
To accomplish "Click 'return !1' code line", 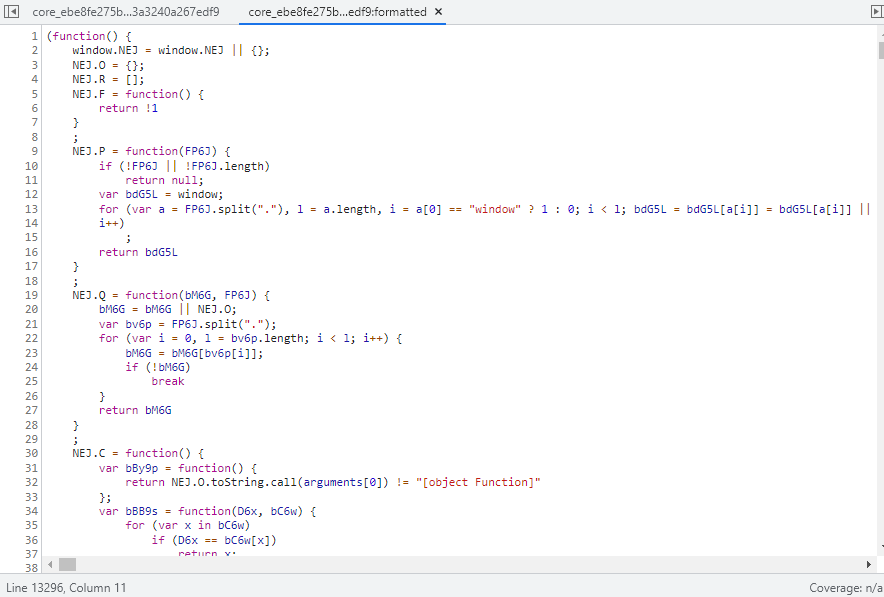I will pyautogui.click(x=129, y=108).
